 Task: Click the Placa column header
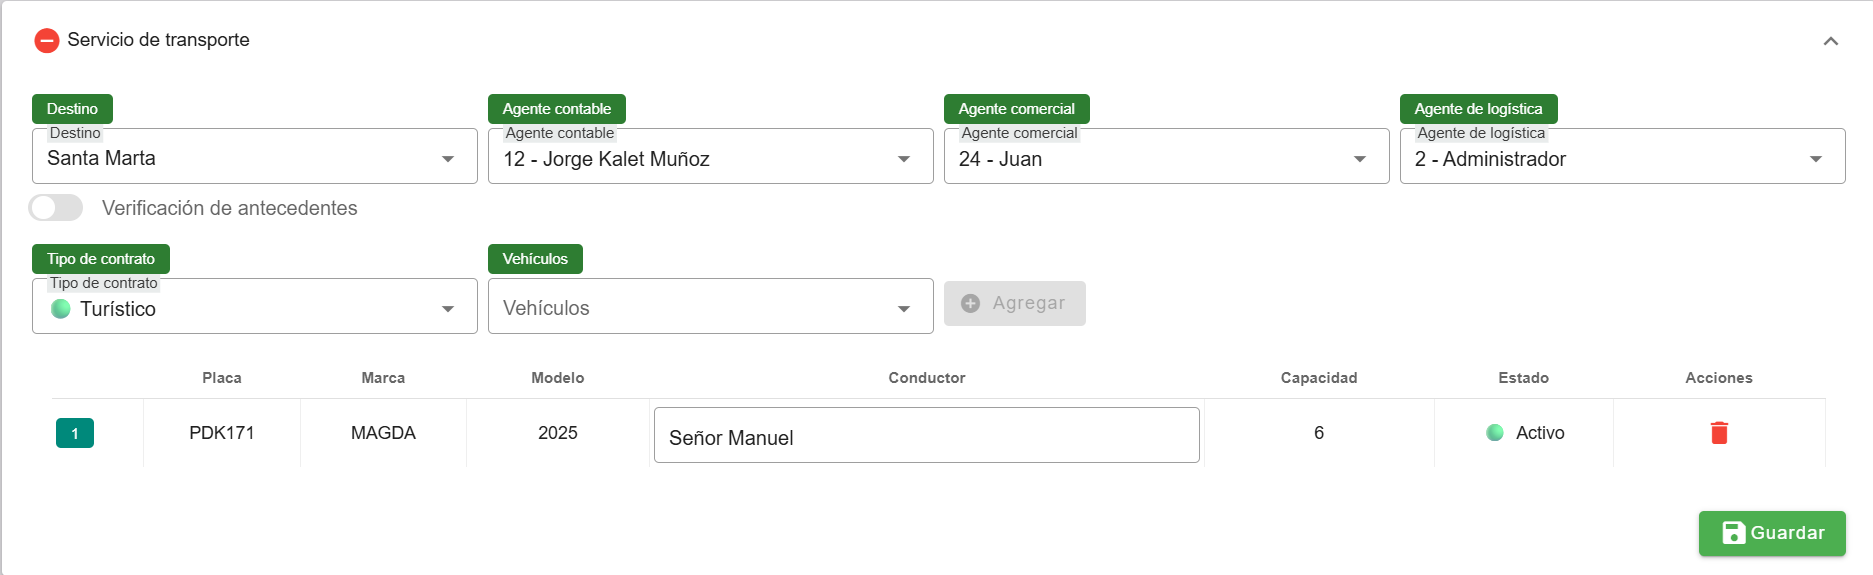pos(222,378)
